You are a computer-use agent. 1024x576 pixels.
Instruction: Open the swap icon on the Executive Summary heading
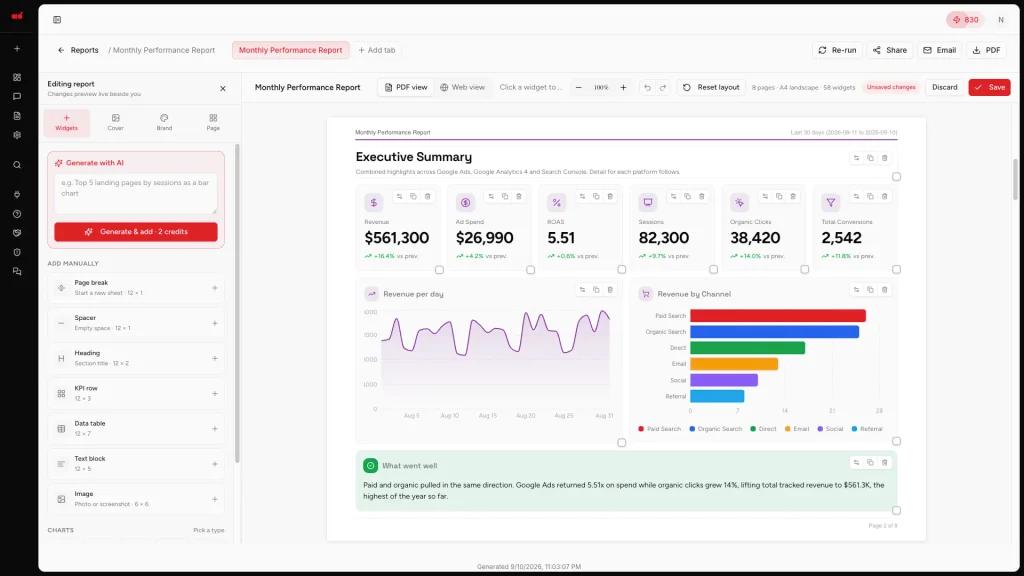coord(856,158)
